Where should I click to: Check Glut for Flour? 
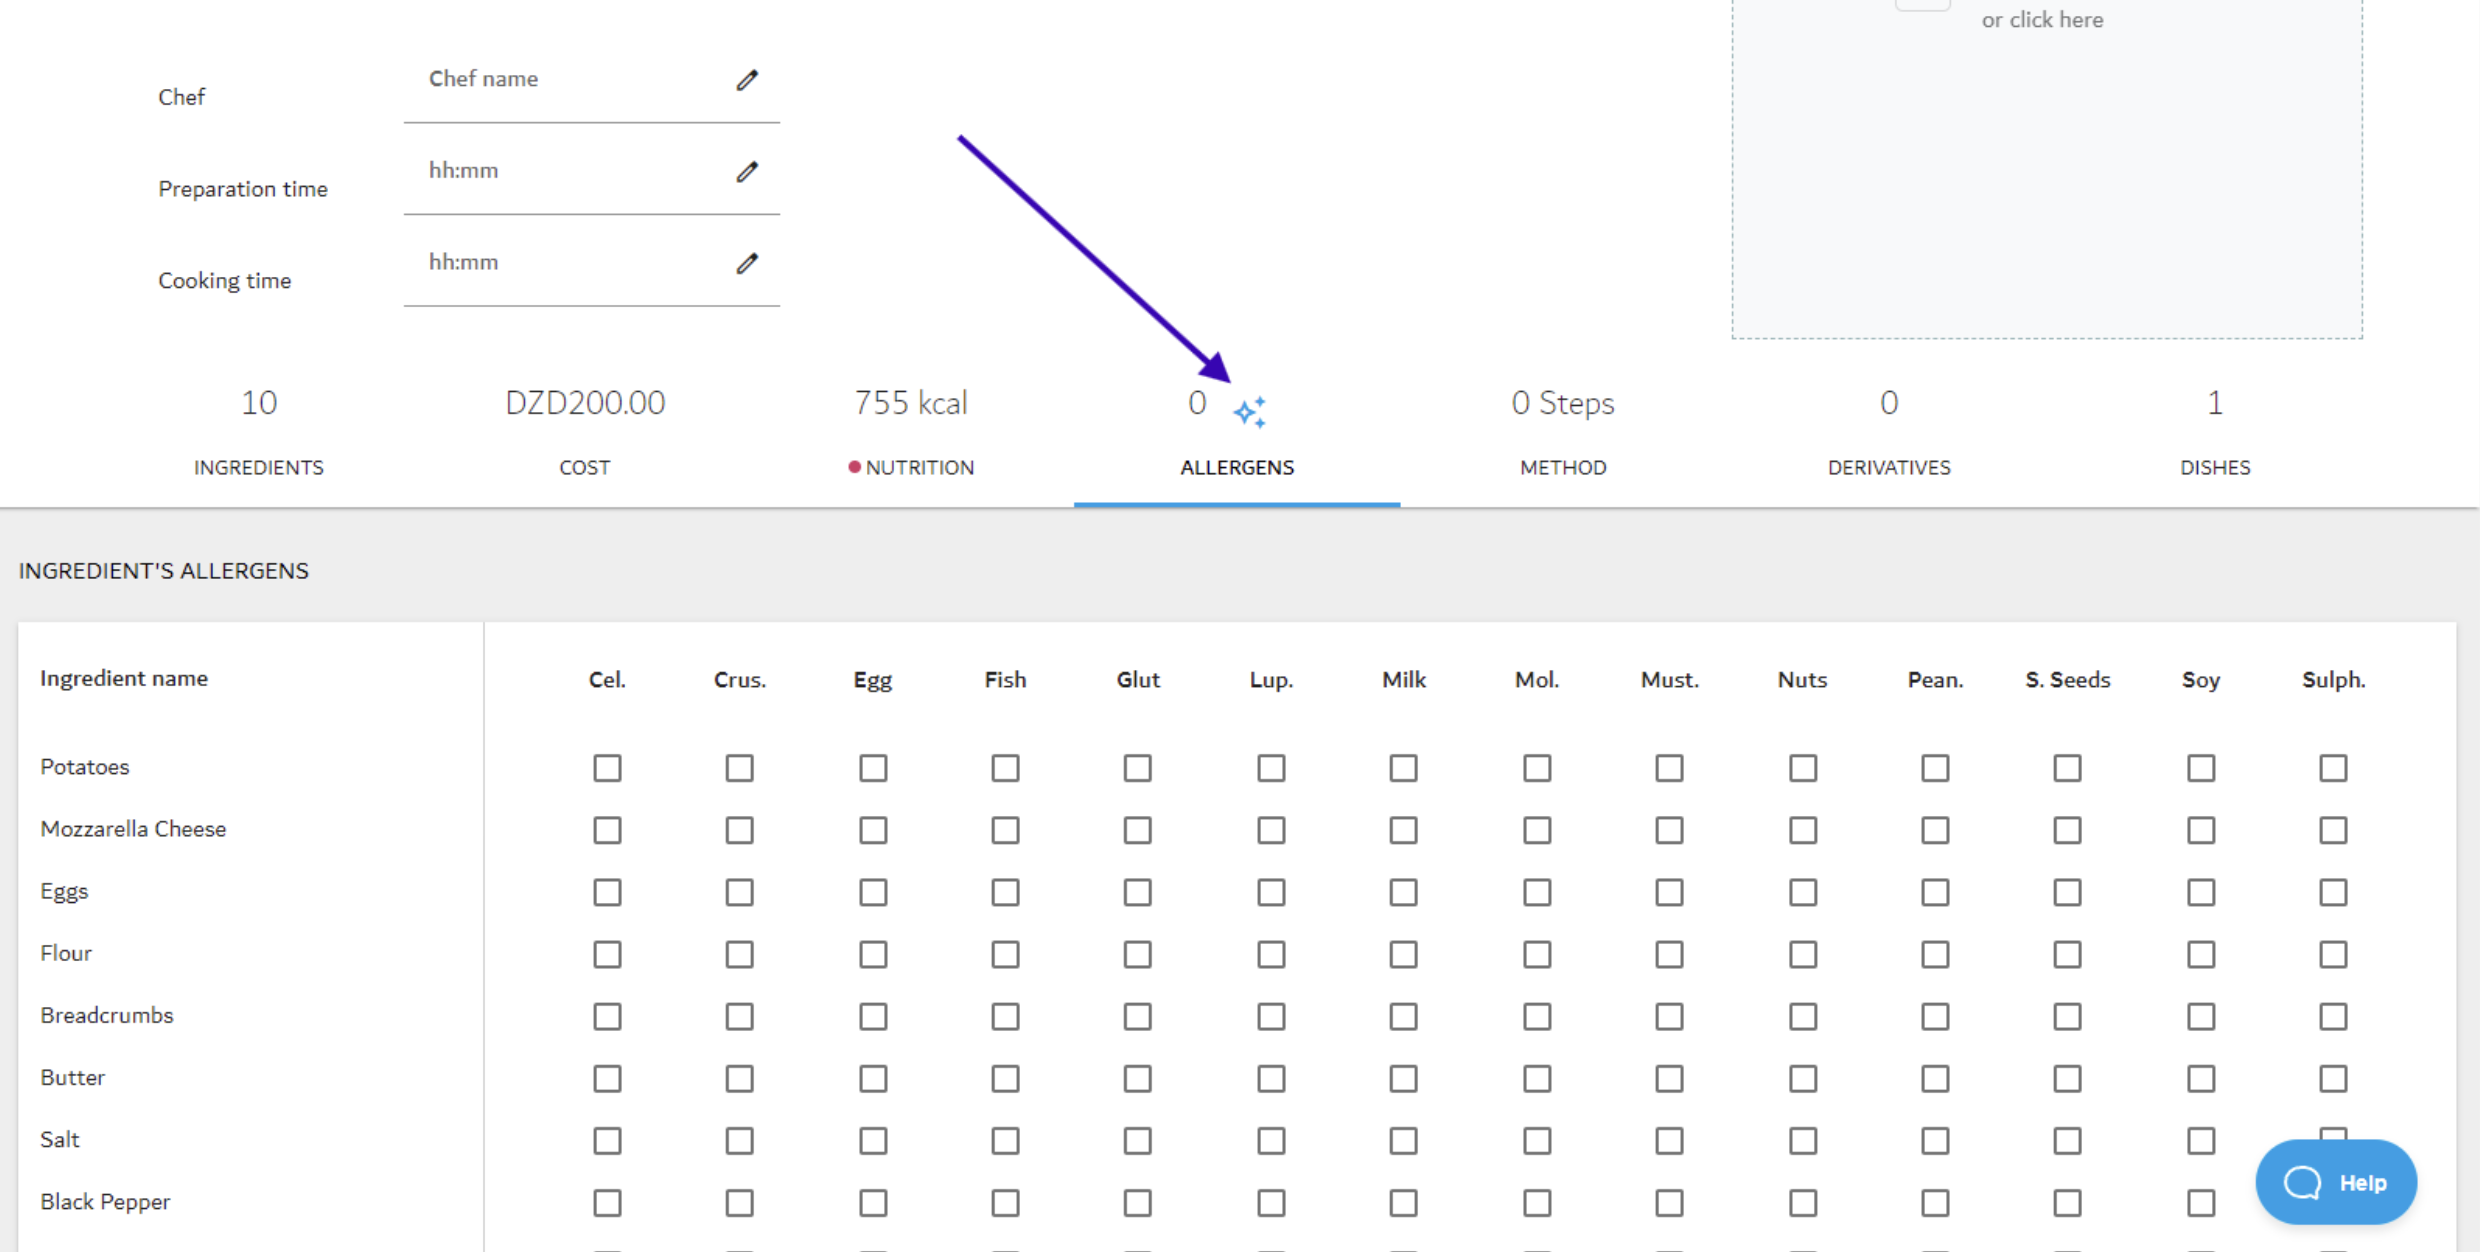[1137, 954]
